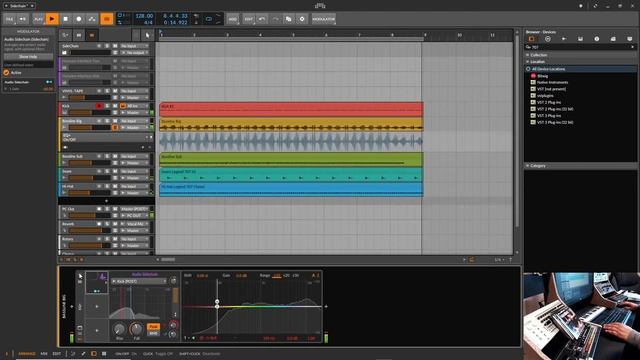640x360 pixels.
Task: Open the EDIT menu
Action: click(x=249, y=19)
